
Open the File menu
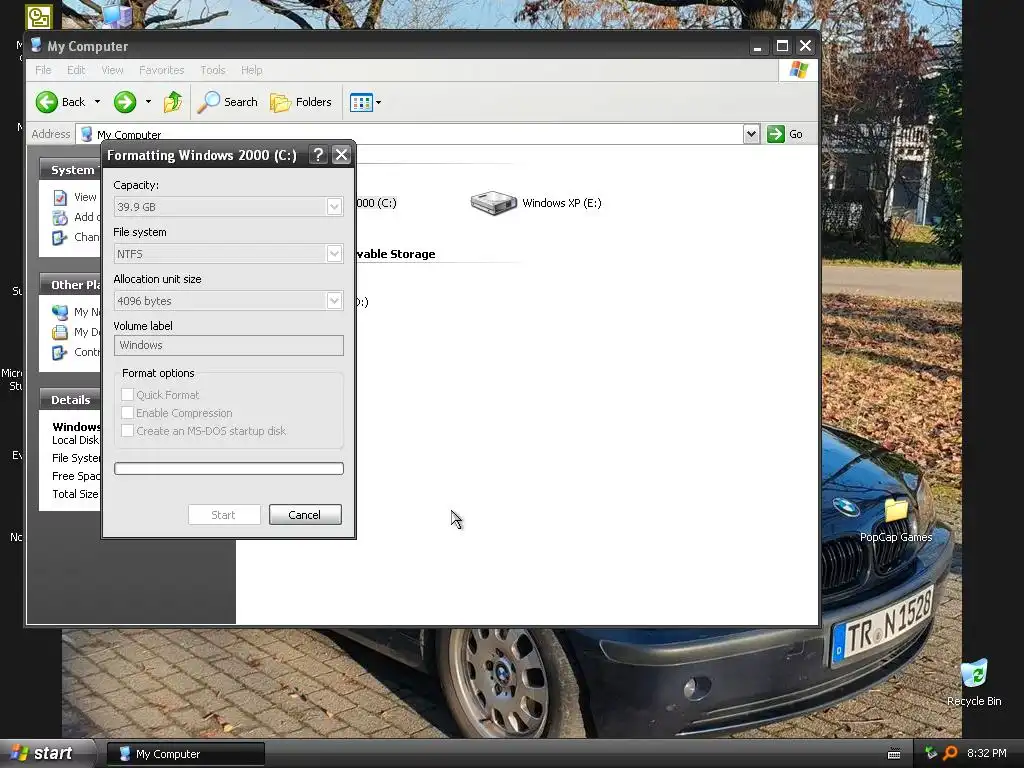43,70
